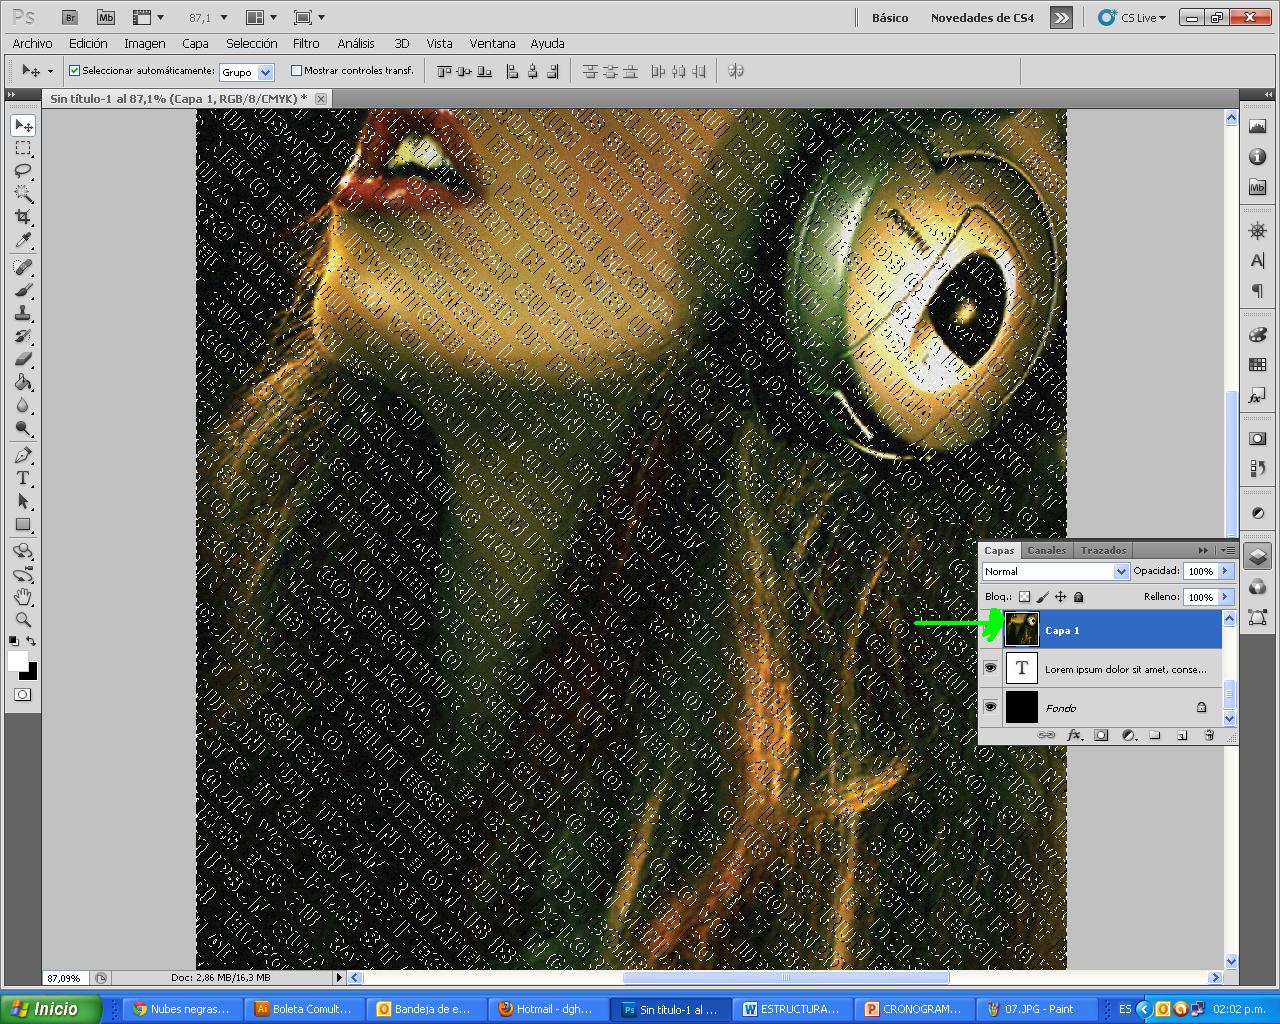The width and height of the screenshot is (1280, 1024).
Task: Open the Filtro menu
Action: click(306, 43)
